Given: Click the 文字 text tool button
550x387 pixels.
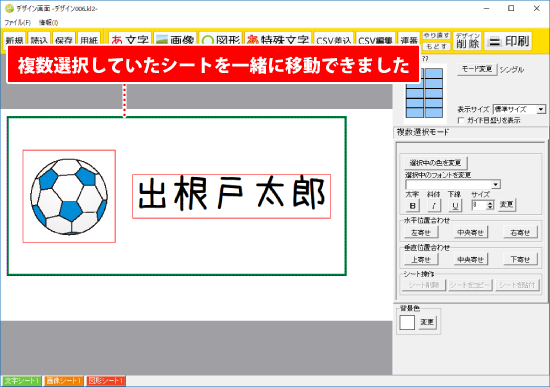Looking at the screenshot, I should pos(130,39).
